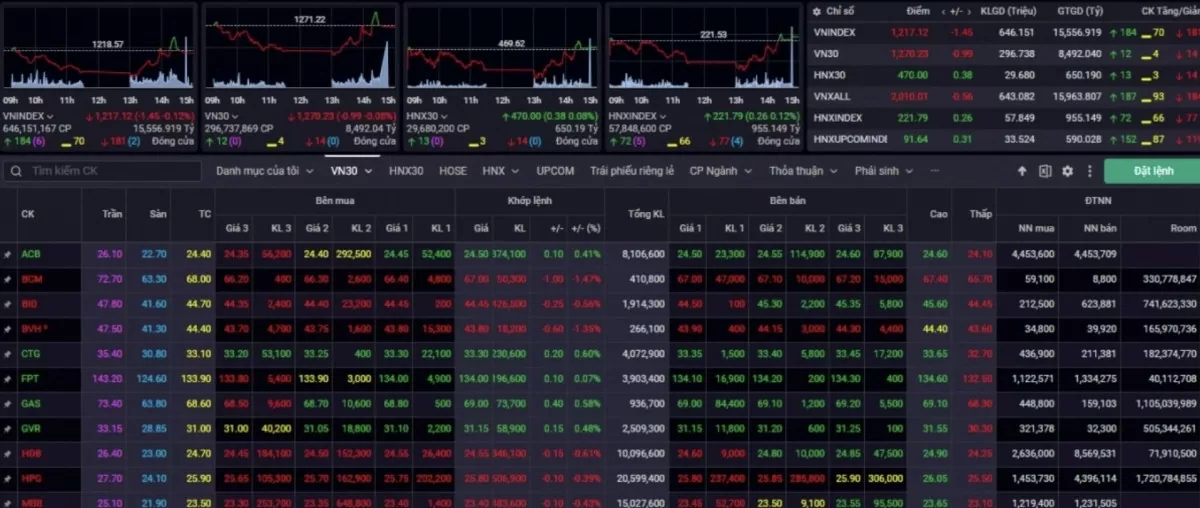Toggle the pin icon for ACB row
This screenshot has width=1200, height=508.
click(x=7, y=254)
